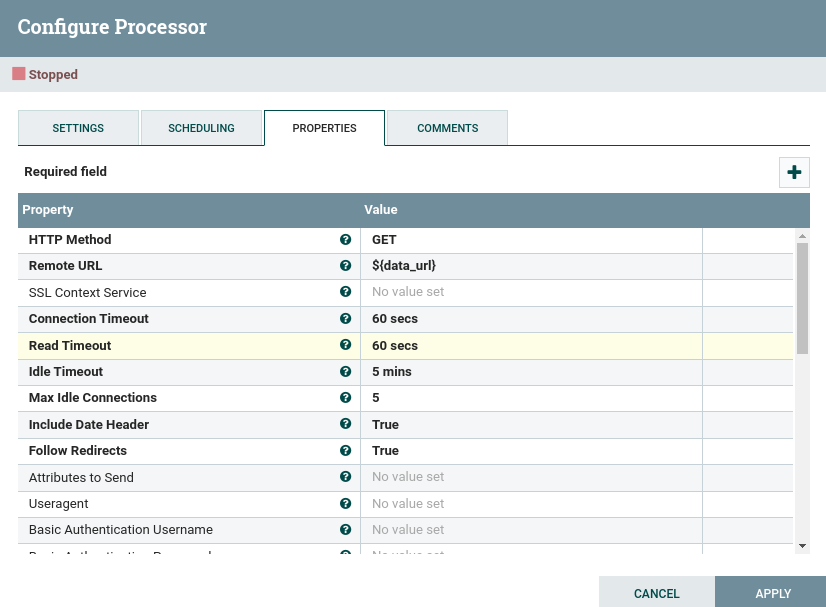Click the properties table scrollbar thumb
Image resolution: width=826 pixels, height=607 pixels.
802,298
